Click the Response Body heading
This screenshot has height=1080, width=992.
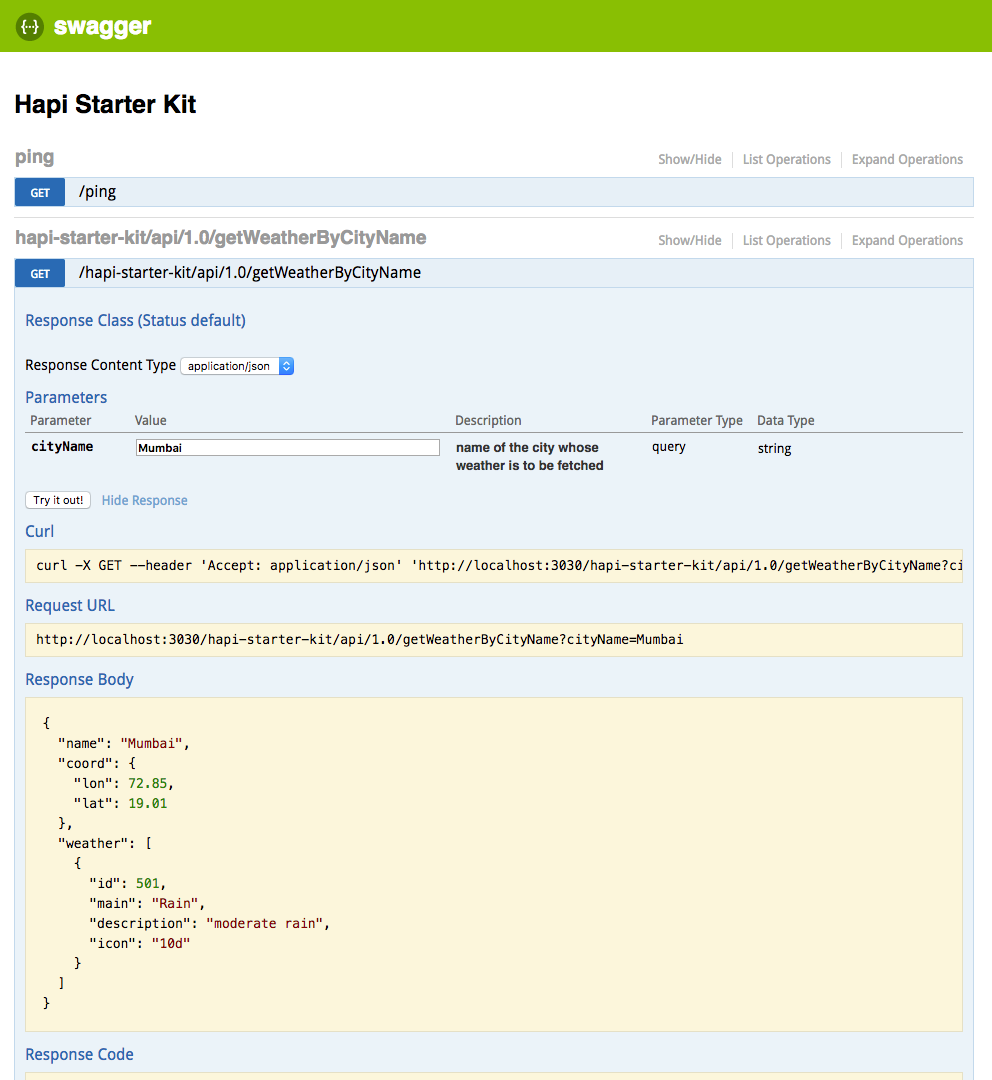click(x=79, y=679)
